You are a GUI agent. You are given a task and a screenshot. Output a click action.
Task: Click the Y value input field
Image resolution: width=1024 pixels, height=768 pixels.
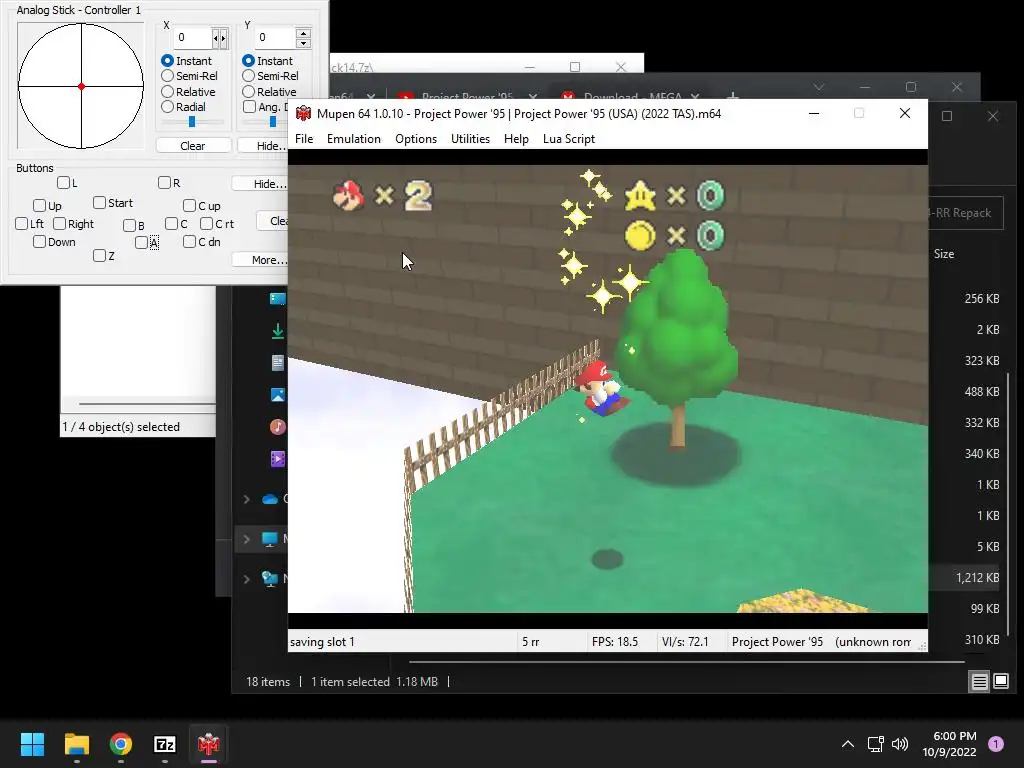(275, 38)
